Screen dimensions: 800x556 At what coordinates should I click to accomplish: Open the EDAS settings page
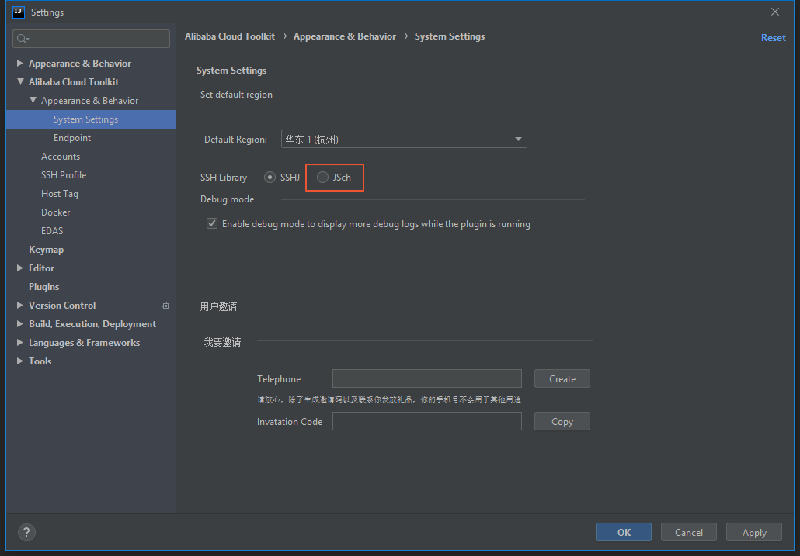pos(52,231)
